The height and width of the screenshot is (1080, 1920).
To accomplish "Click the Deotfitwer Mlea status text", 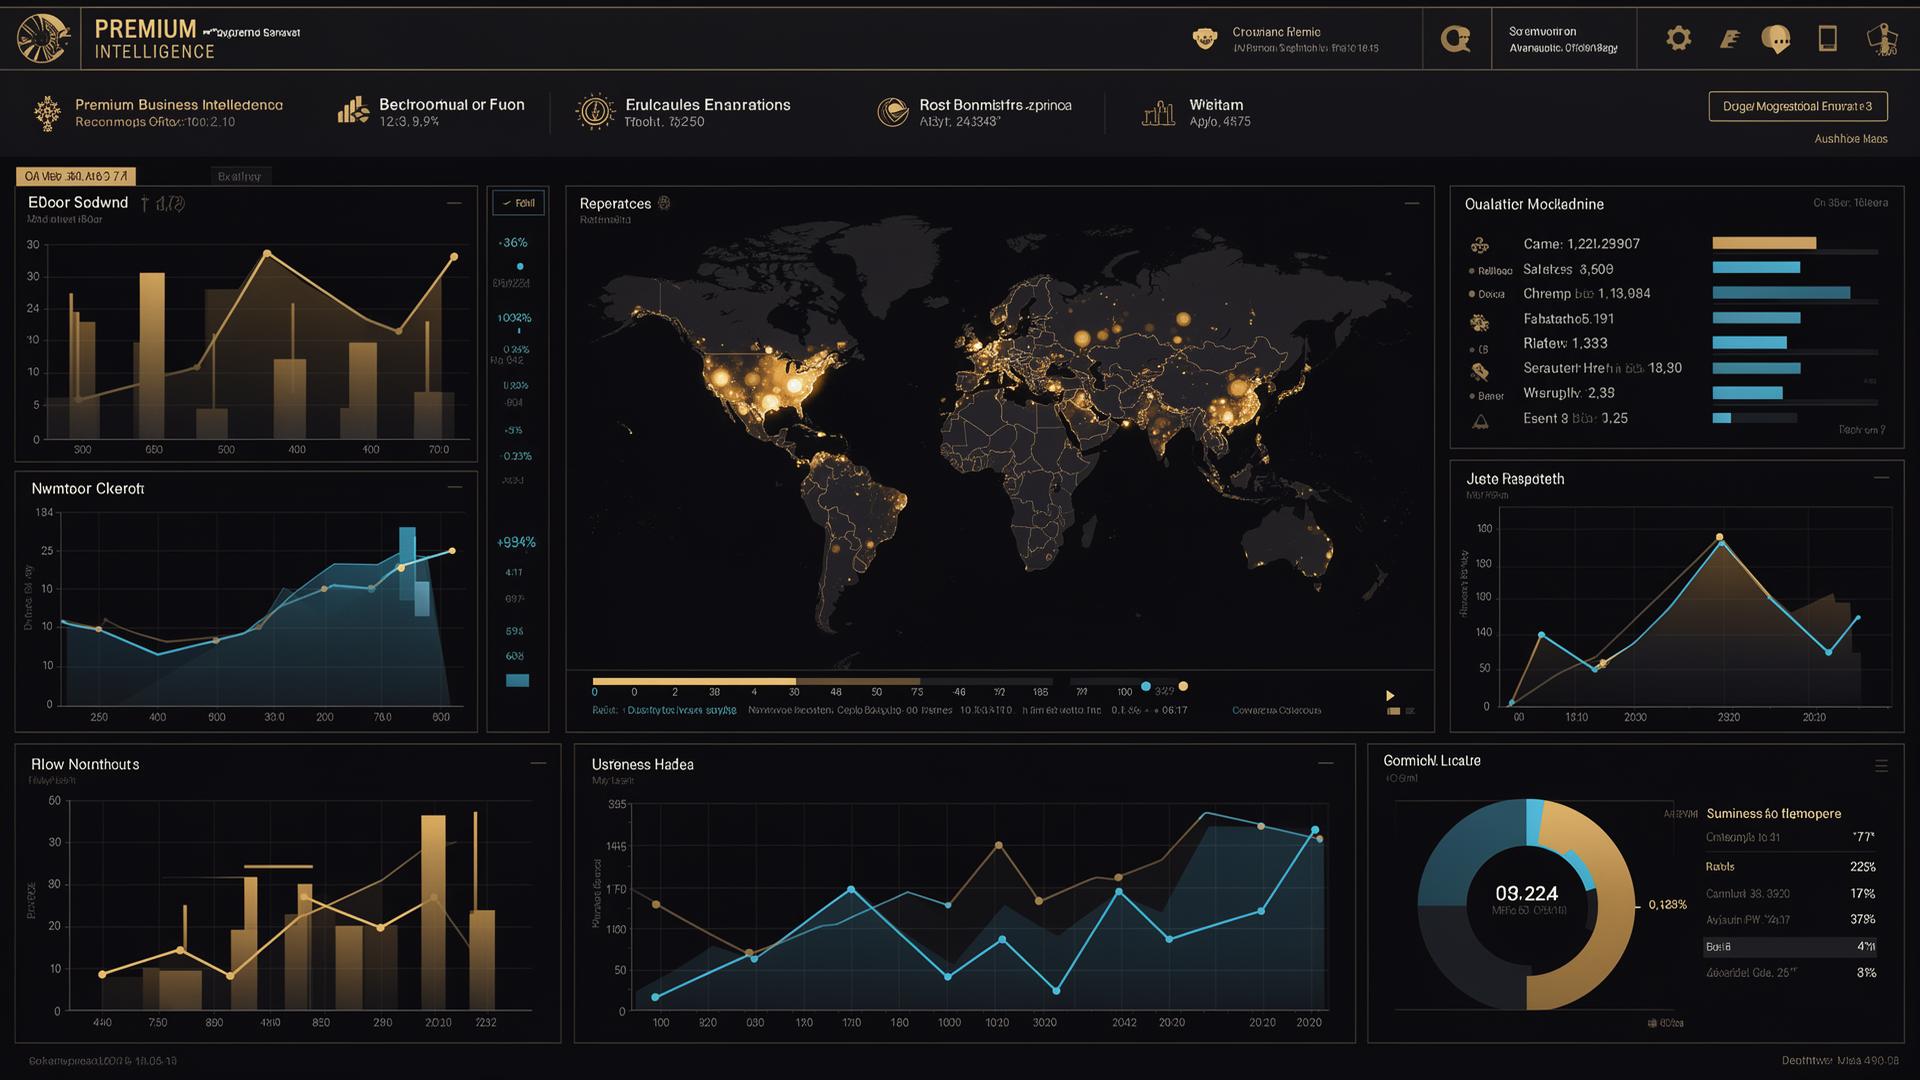I will point(1839,1061).
